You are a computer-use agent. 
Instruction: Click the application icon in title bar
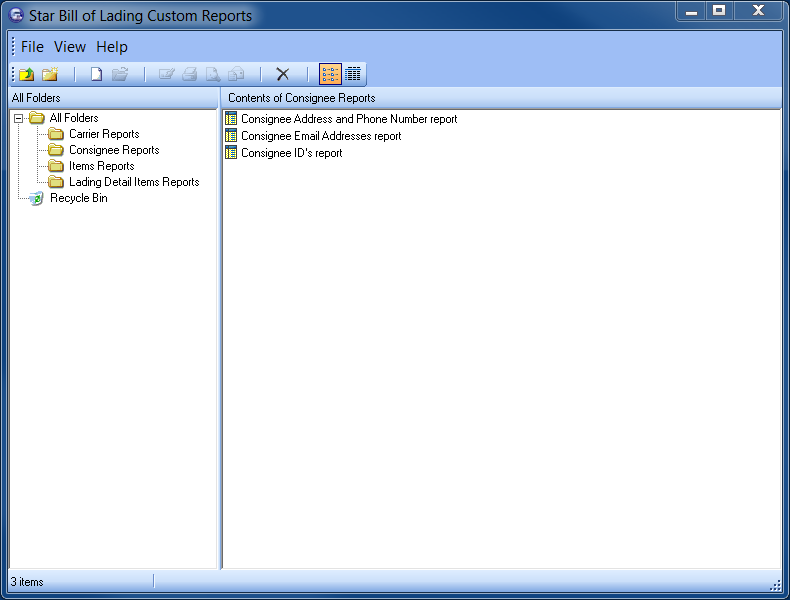pos(16,15)
